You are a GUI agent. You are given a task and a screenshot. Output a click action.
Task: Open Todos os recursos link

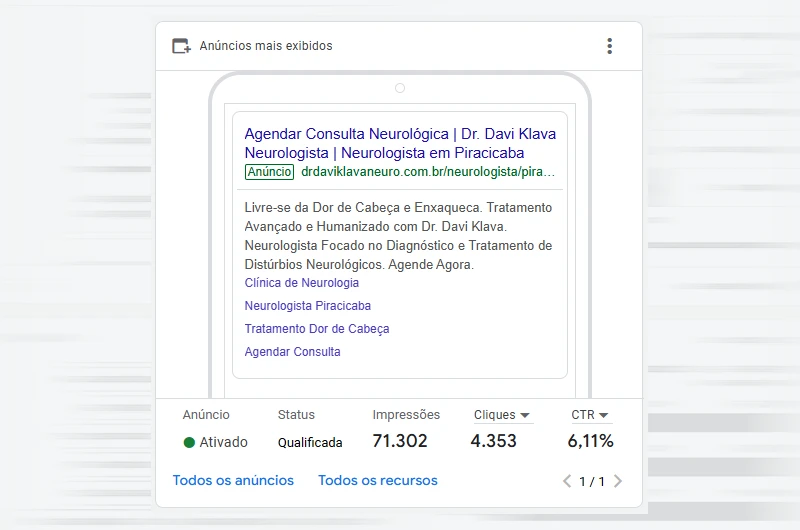(378, 481)
